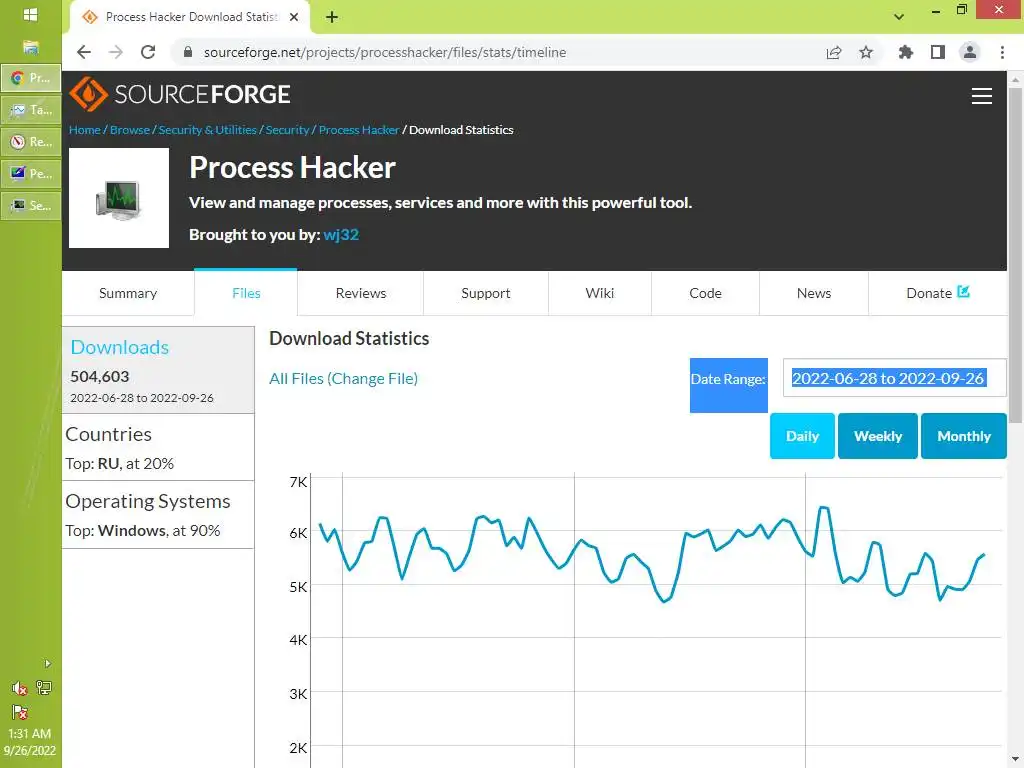Click the clock showing 1:31 AM

29,734
